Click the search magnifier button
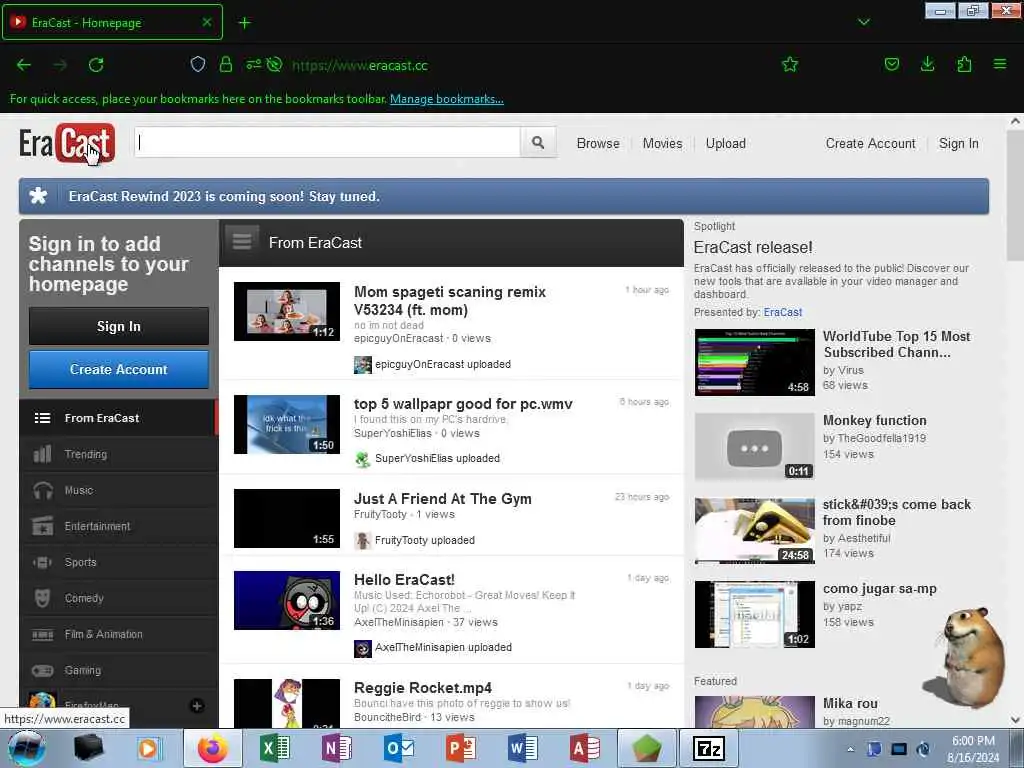This screenshot has height=768, width=1024. tap(537, 142)
